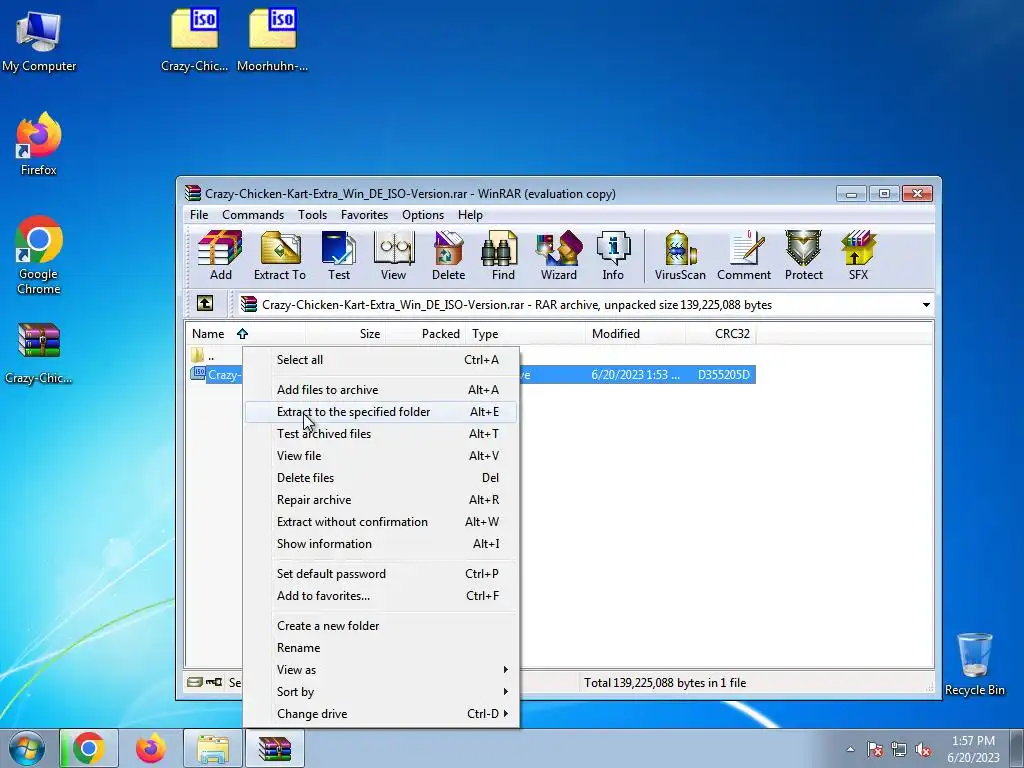Select the Firefox desktop shortcut
The width and height of the screenshot is (1024, 768).
tap(39, 144)
